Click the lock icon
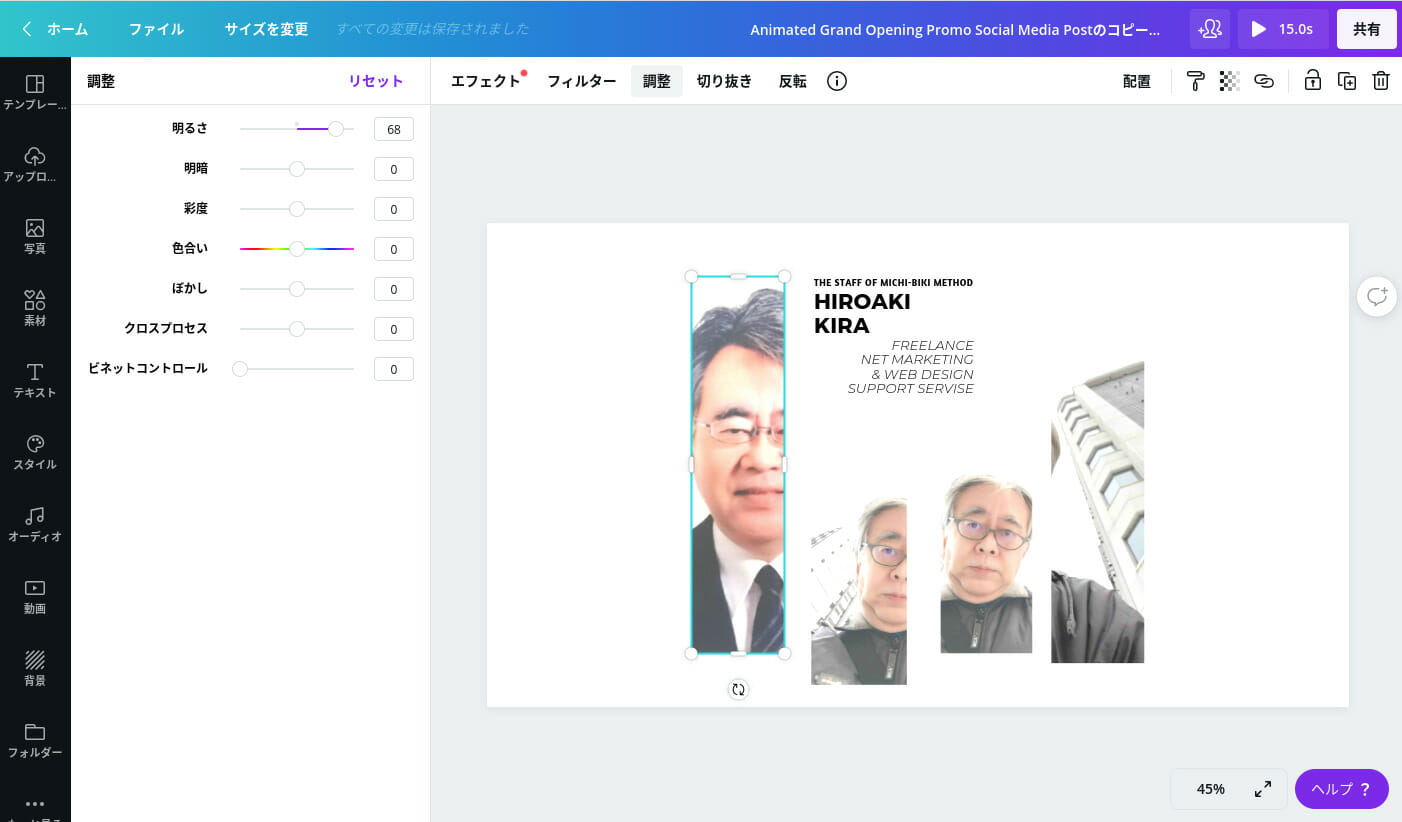1402x822 pixels. click(1313, 81)
